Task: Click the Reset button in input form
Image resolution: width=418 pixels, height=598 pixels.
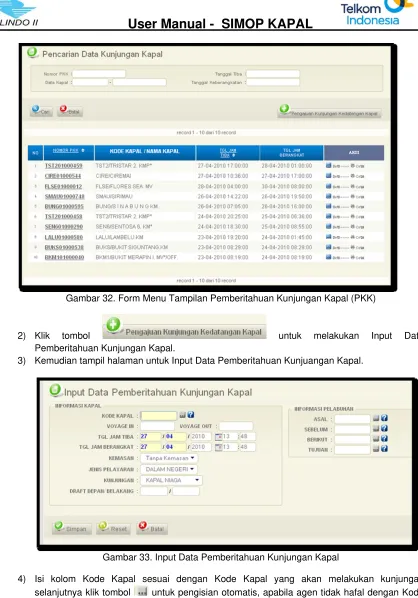Action: point(113,528)
